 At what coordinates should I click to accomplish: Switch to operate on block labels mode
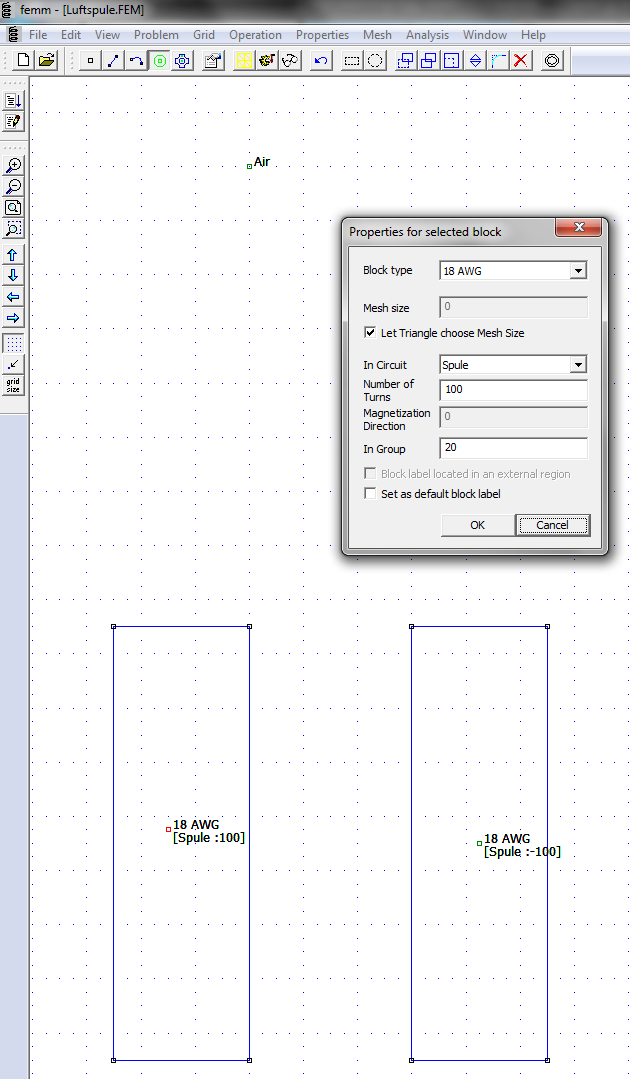[160, 61]
